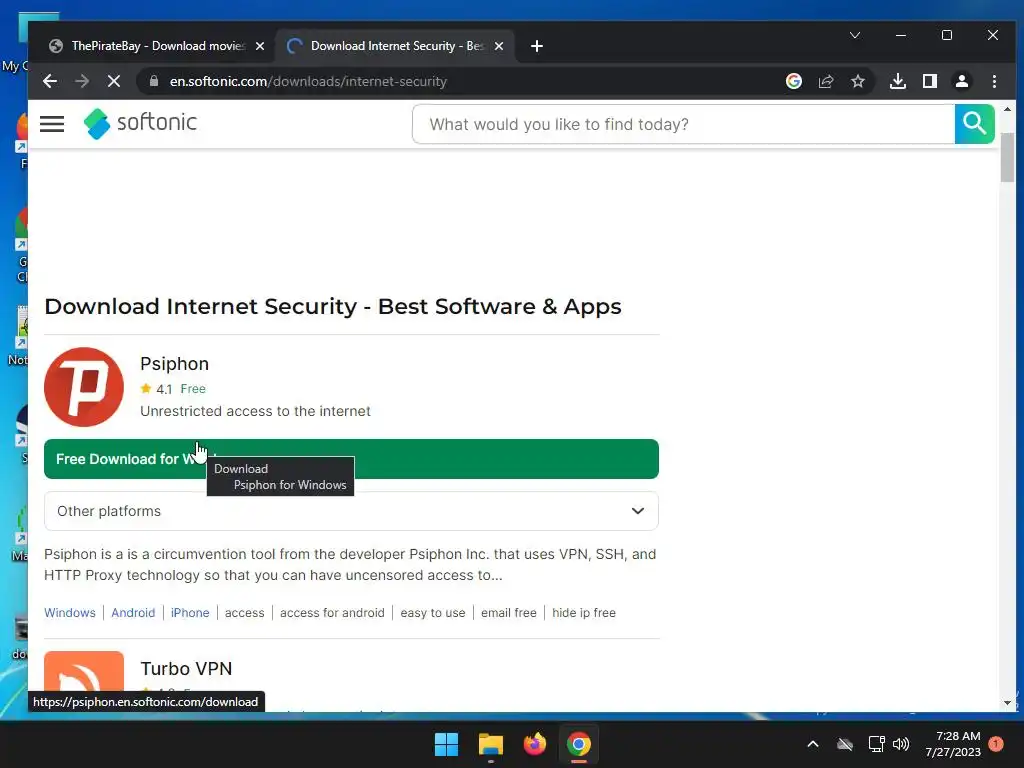This screenshot has width=1024, height=768.
Task: Open the Psiphon title link
Action: (x=174, y=364)
